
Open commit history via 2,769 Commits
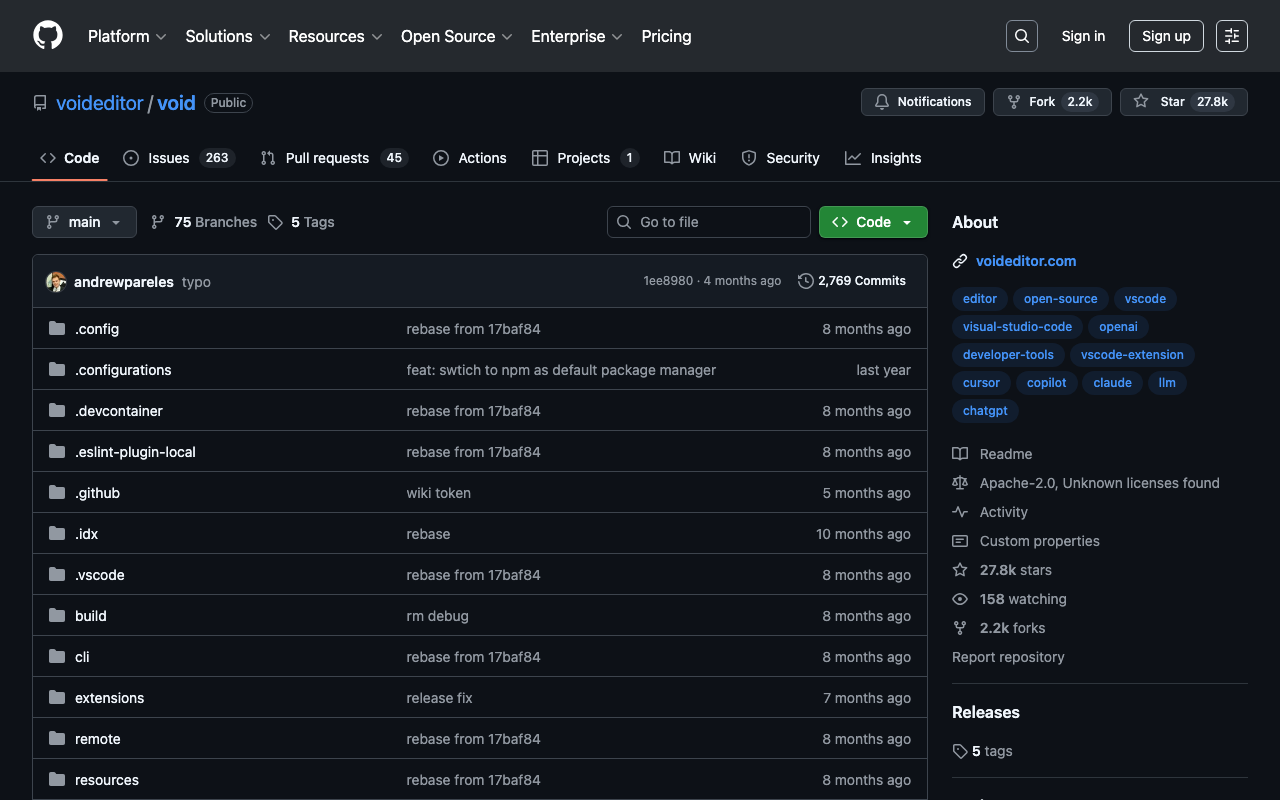(852, 281)
